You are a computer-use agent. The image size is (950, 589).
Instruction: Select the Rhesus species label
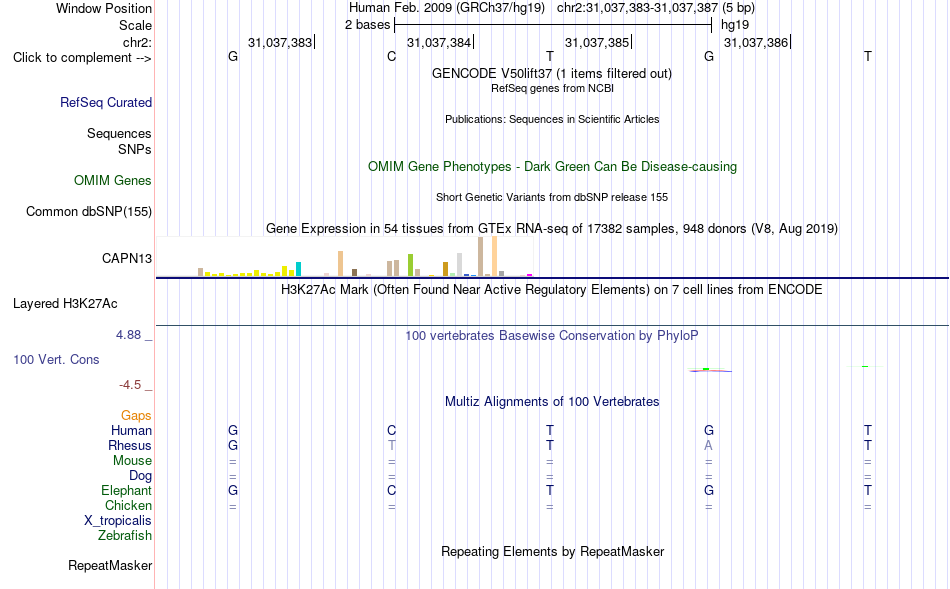[x=130, y=445]
